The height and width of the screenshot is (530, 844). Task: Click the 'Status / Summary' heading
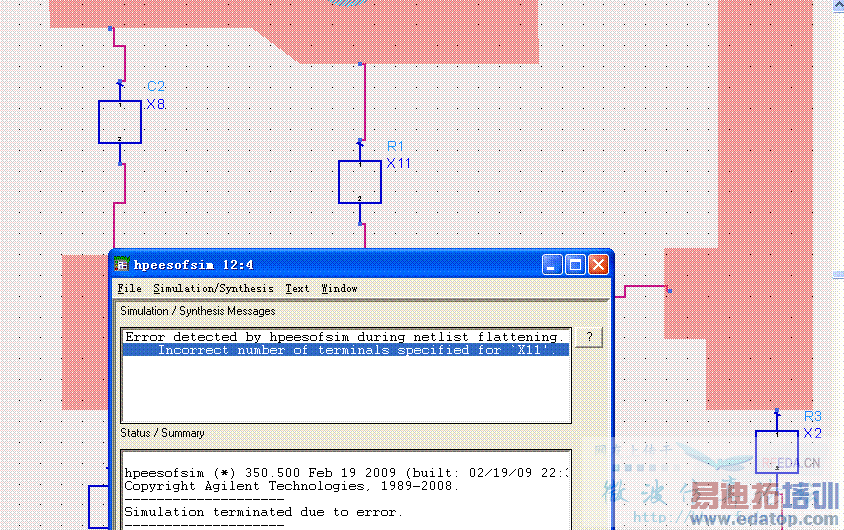pyautogui.click(x=162, y=433)
